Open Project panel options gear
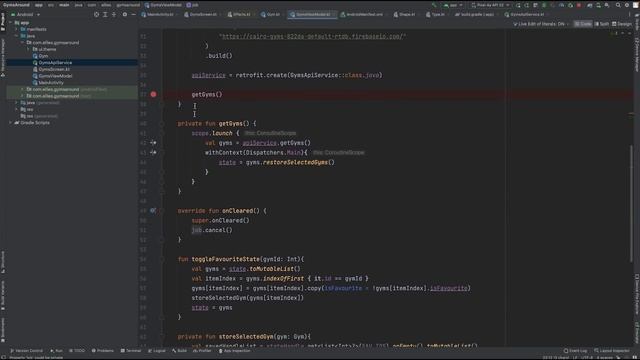The height and width of the screenshot is (360, 640). (x=124, y=14)
